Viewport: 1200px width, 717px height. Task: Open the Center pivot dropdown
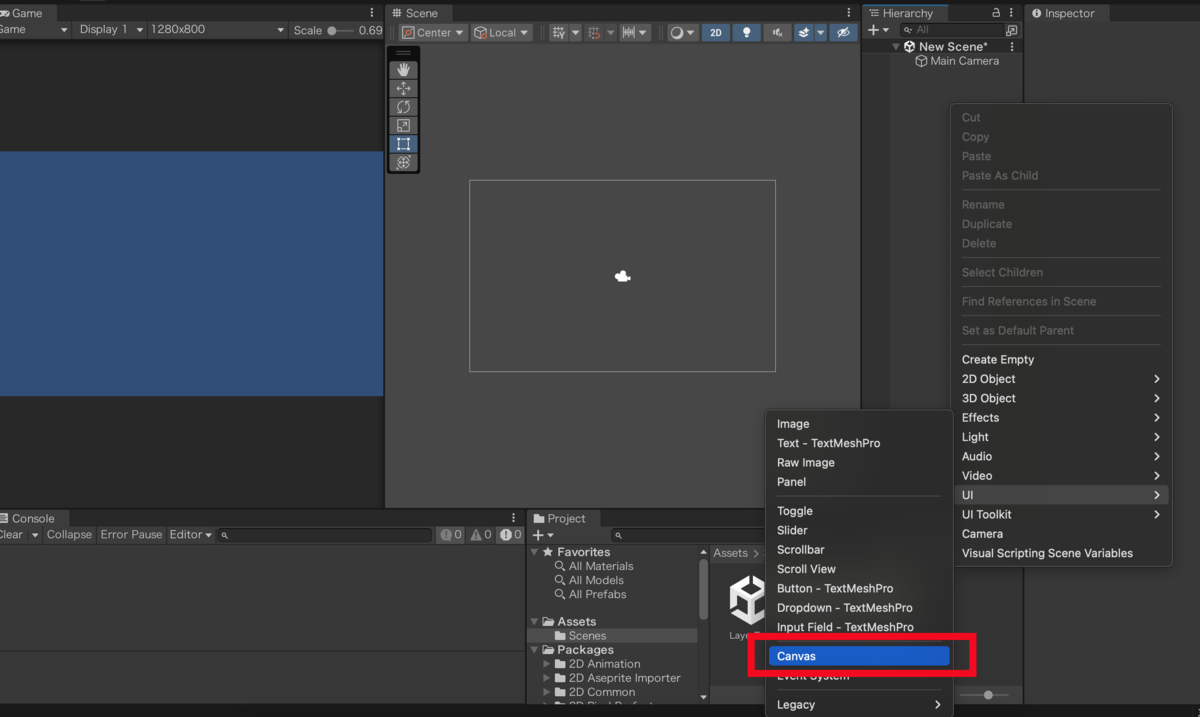[434, 32]
